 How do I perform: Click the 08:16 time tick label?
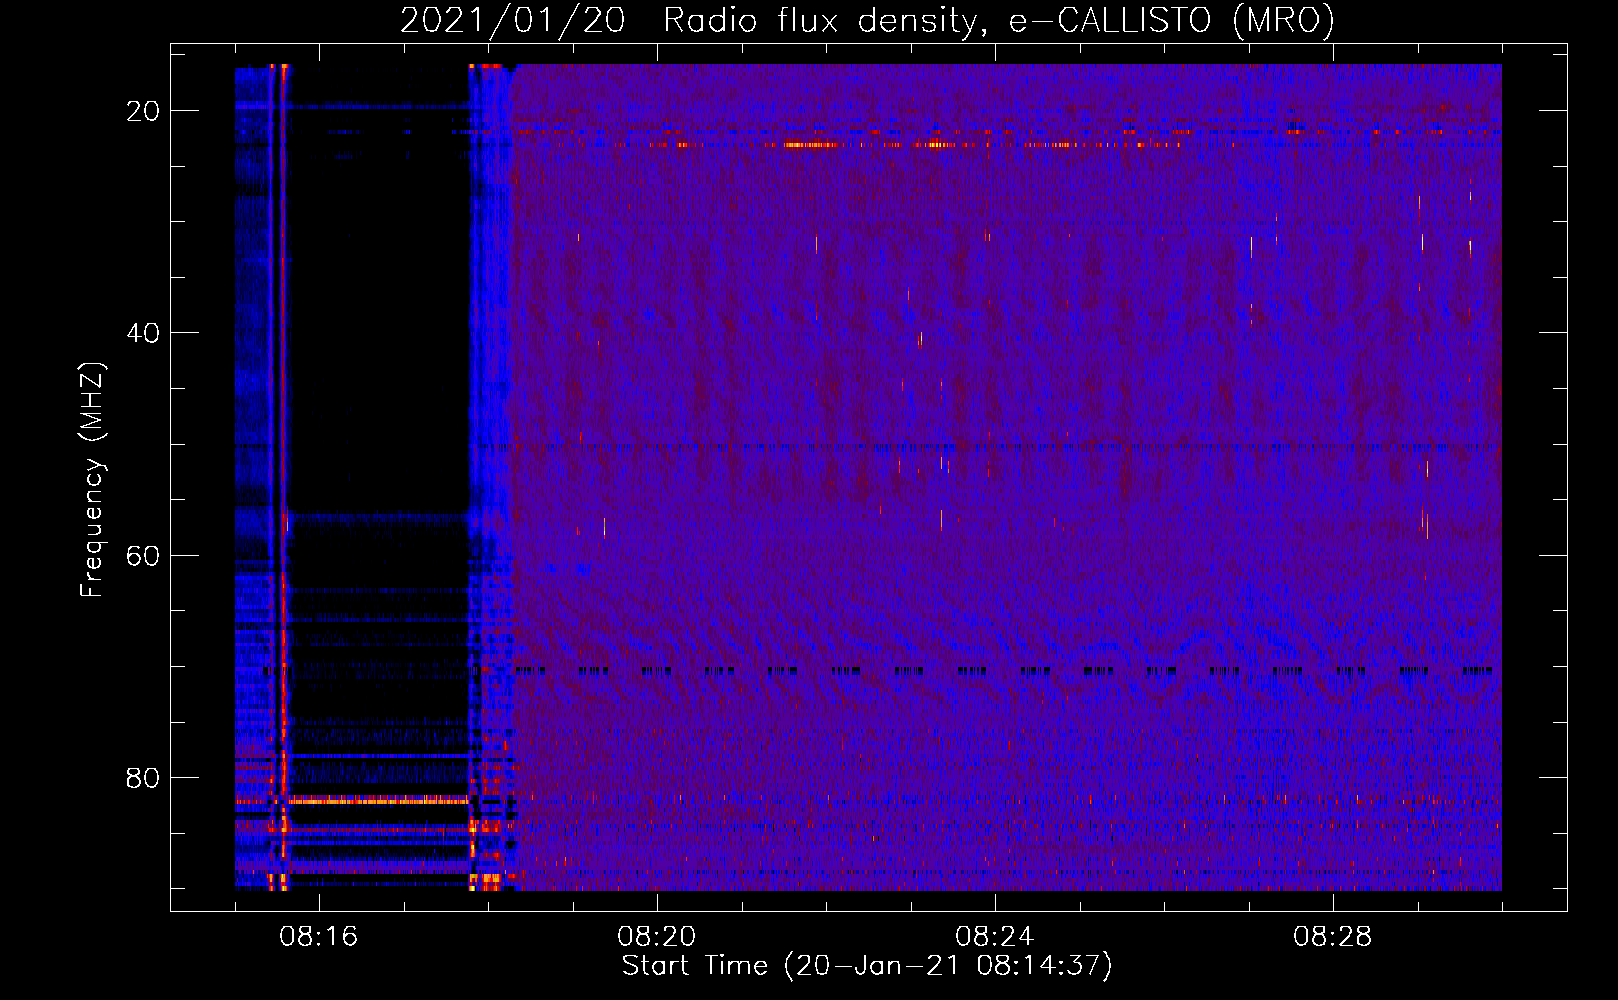pyautogui.click(x=318, y=937)
